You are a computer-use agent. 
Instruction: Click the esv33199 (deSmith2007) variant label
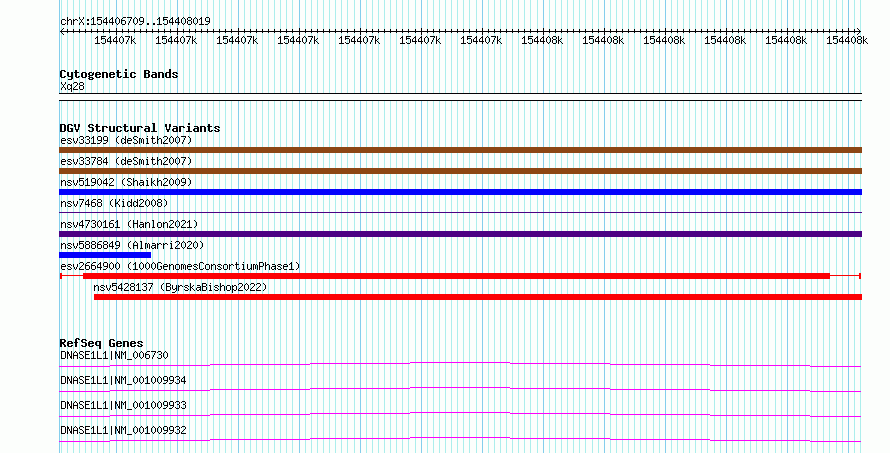(126, 140)
